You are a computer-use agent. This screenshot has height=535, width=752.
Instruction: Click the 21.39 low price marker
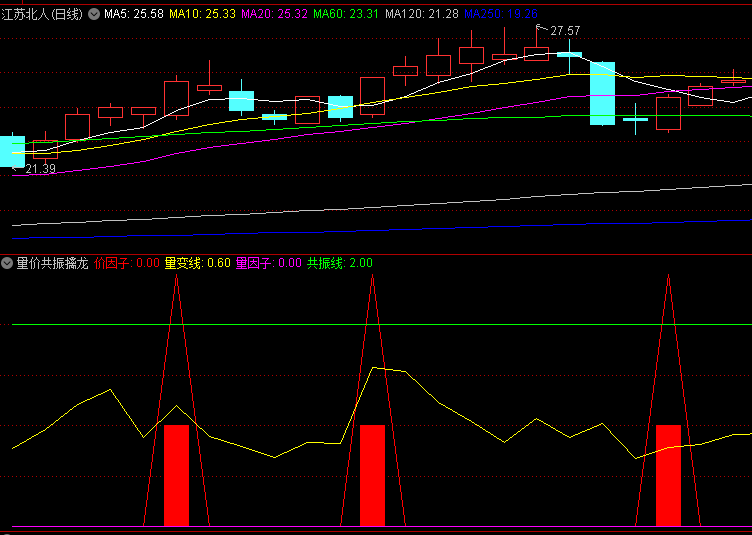[x=40, y=169]
